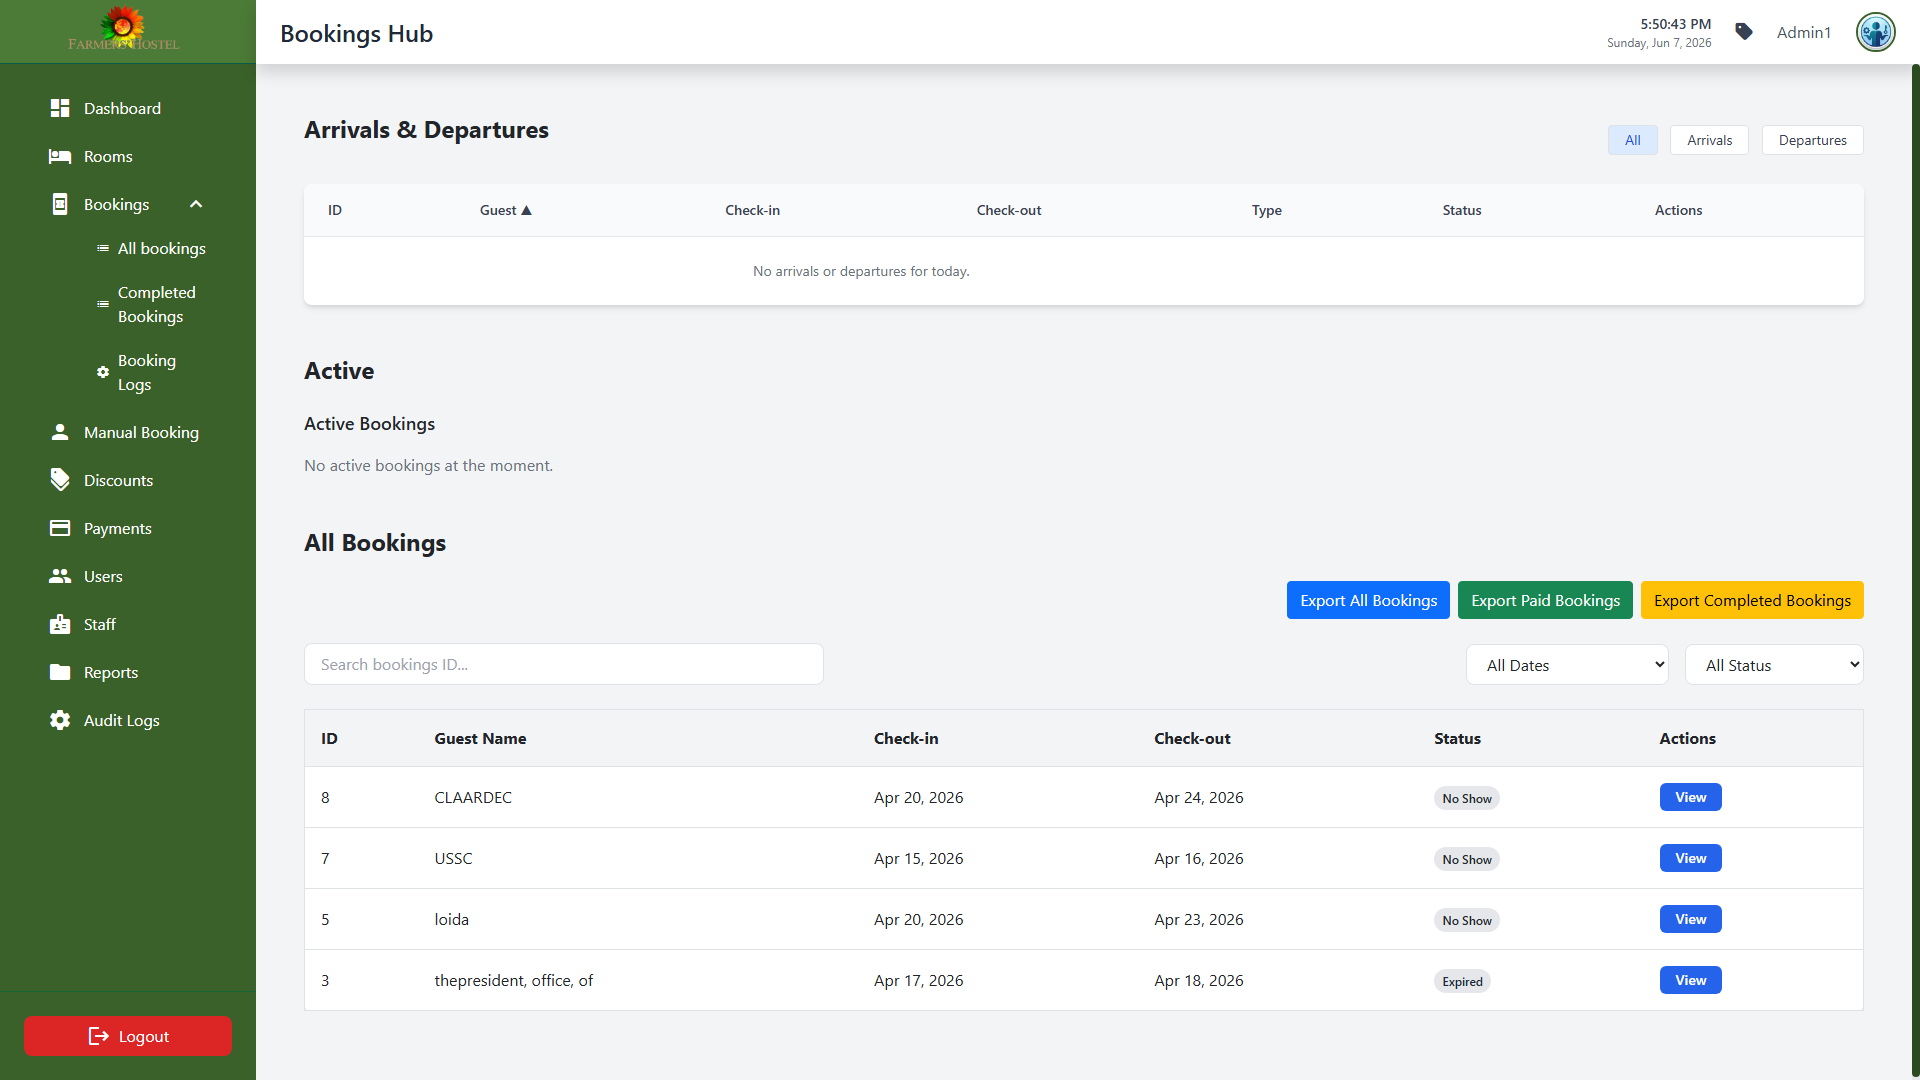
Task: Open the Audit Logs gear icon
Action: [x=60, y=720]
